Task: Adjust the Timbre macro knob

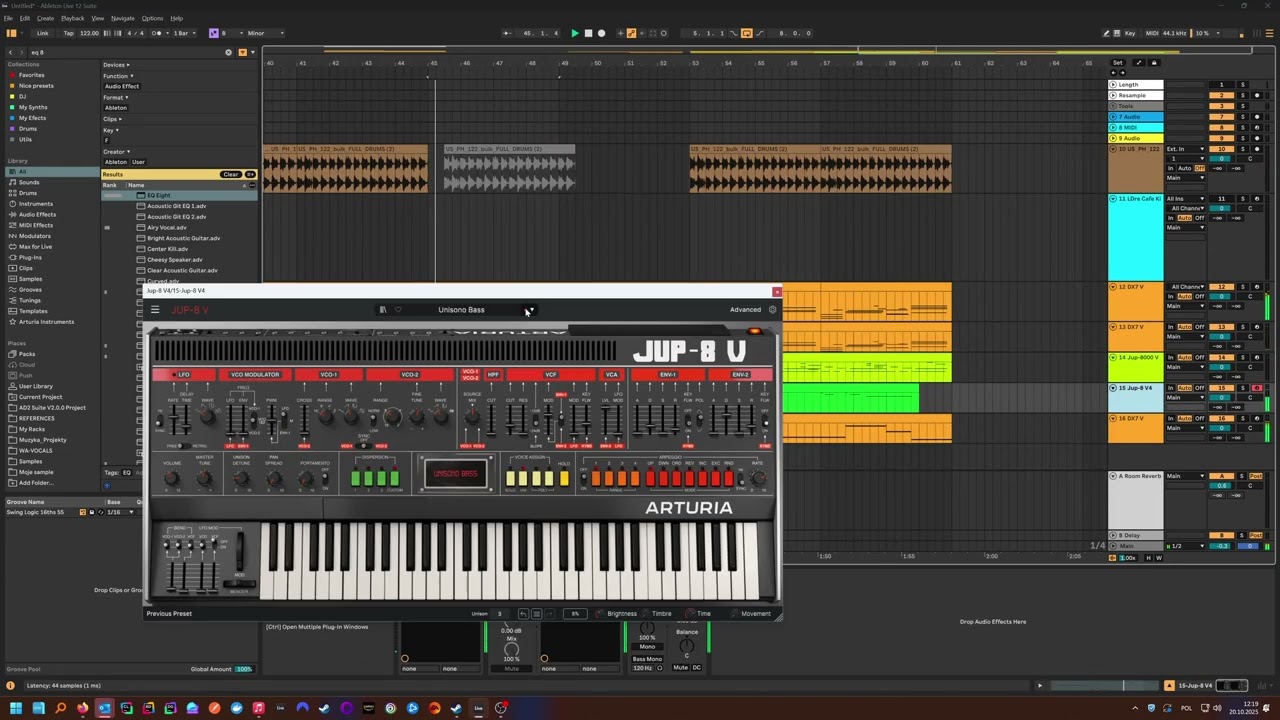Action: 646,614
